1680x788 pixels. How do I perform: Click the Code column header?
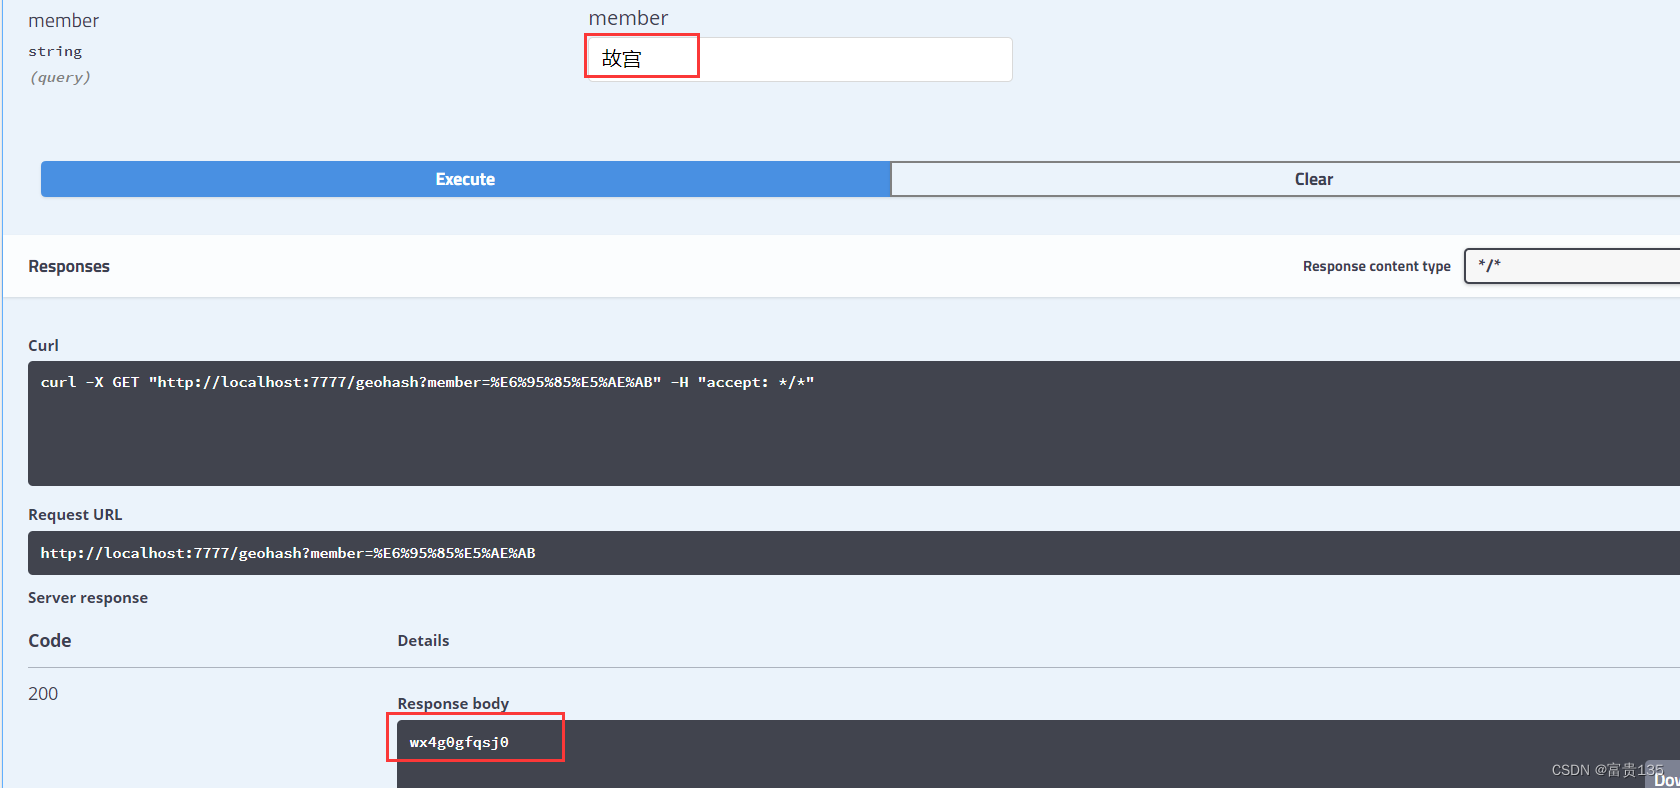(49, 640)
